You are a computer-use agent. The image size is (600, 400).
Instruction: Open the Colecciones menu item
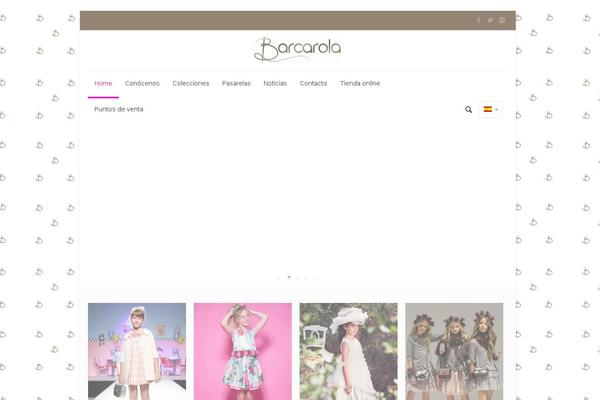click(x=191, y=83)
